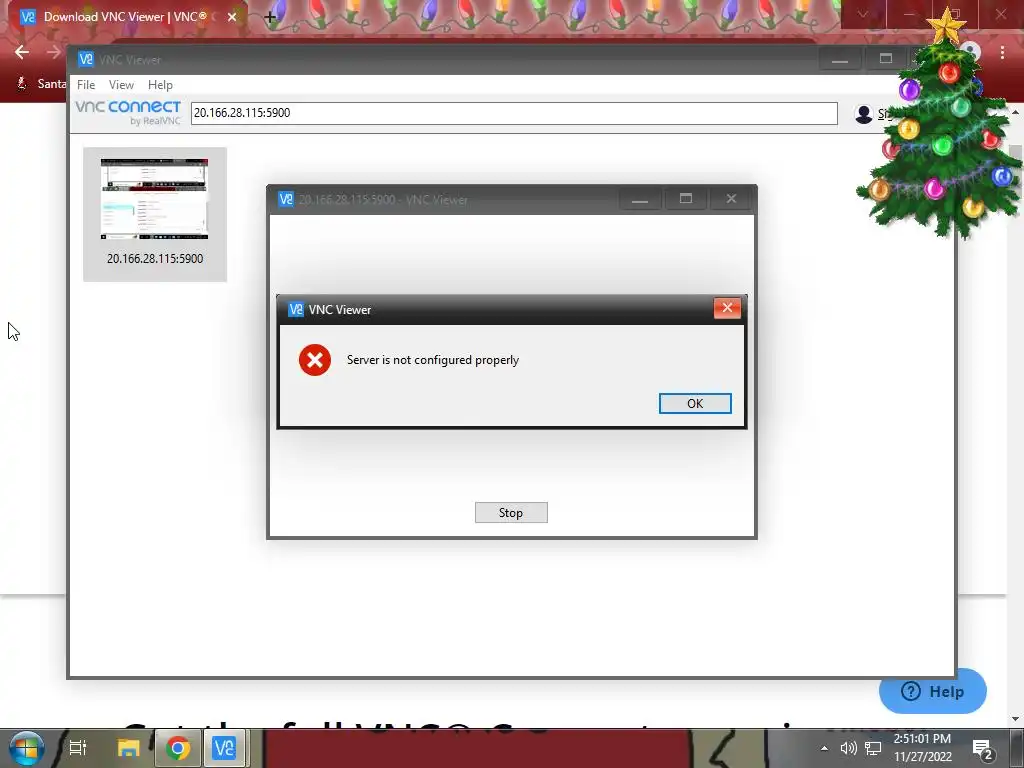Select the Download VNC Viewer browser tab
This screenshot has width=1024, height=768.
pyautogui.click(x=124, y=17)
